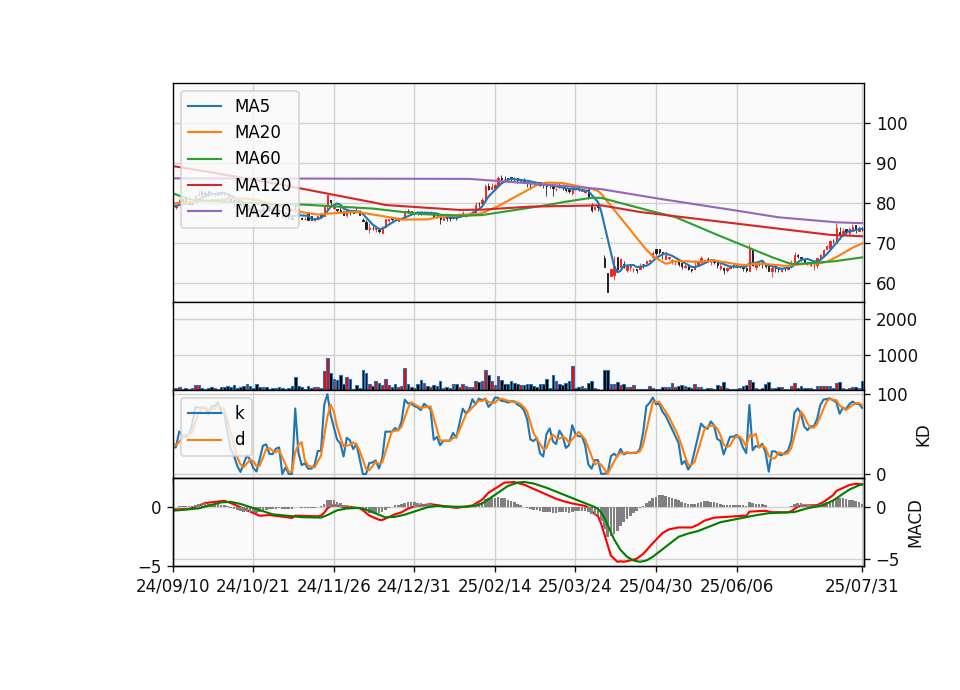Screen dimensions: 960x690
Task: Click the purple MA240 legend line sample
Action: click(x=204, y=211)
